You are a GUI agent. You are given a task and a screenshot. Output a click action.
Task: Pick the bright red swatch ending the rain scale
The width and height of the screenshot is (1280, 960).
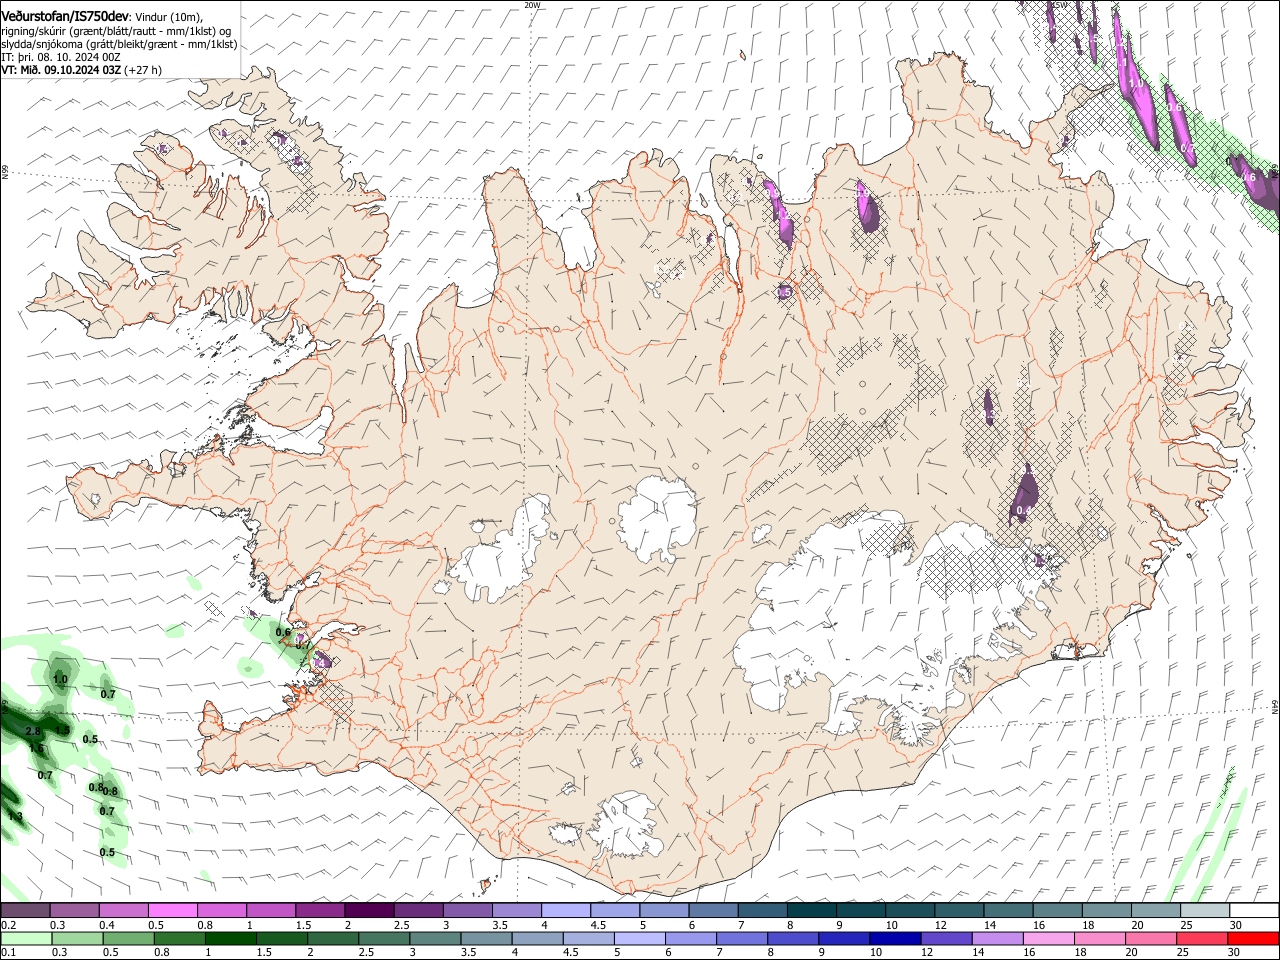pyautogui.click(x=1253, y=939)
